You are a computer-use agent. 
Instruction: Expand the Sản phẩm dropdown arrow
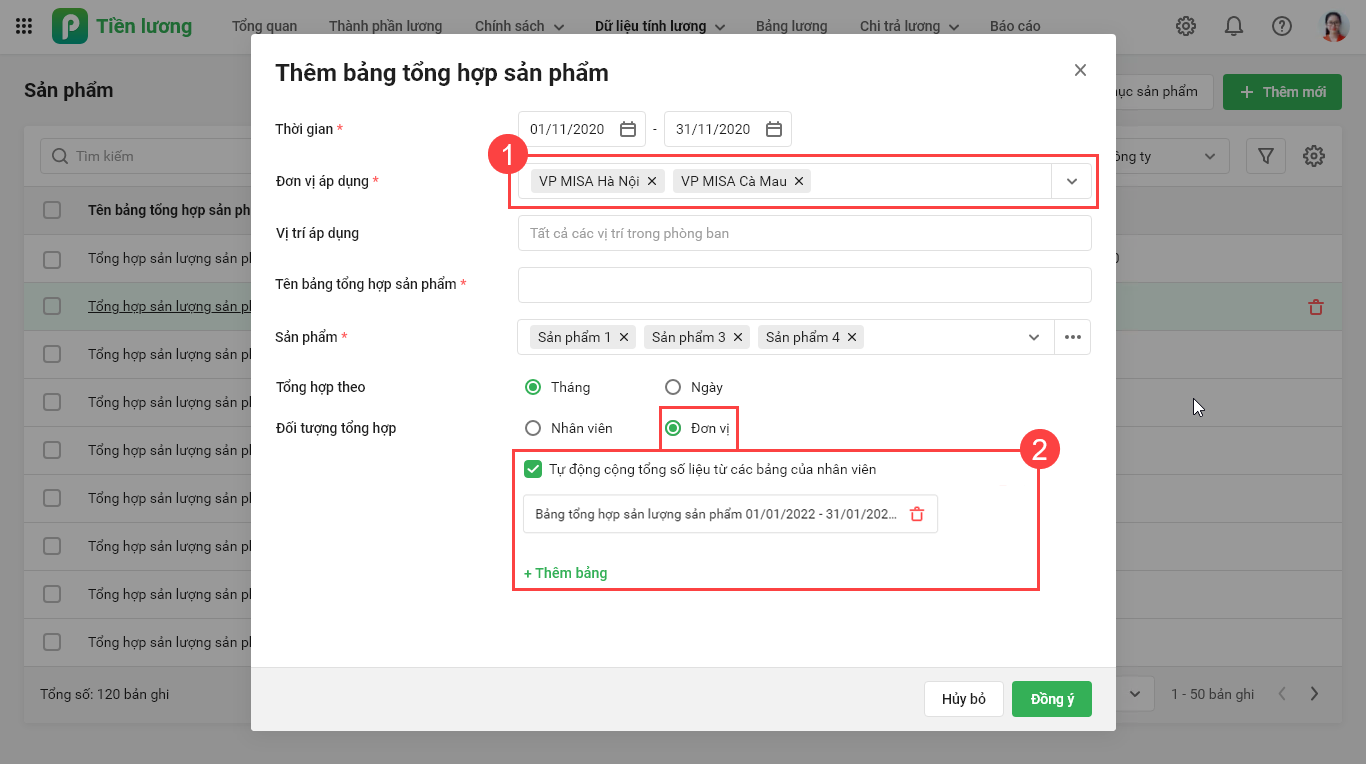click(x=1034, y=337)
